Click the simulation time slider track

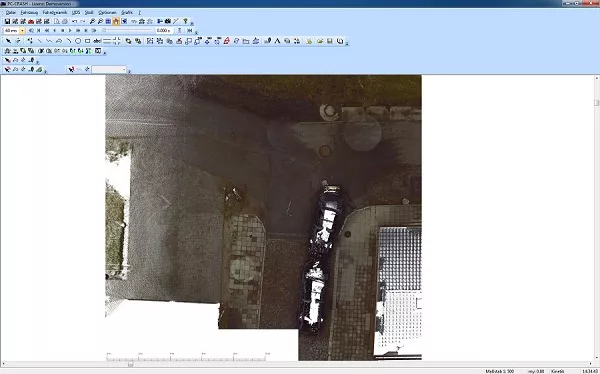(x=129, y=30)
